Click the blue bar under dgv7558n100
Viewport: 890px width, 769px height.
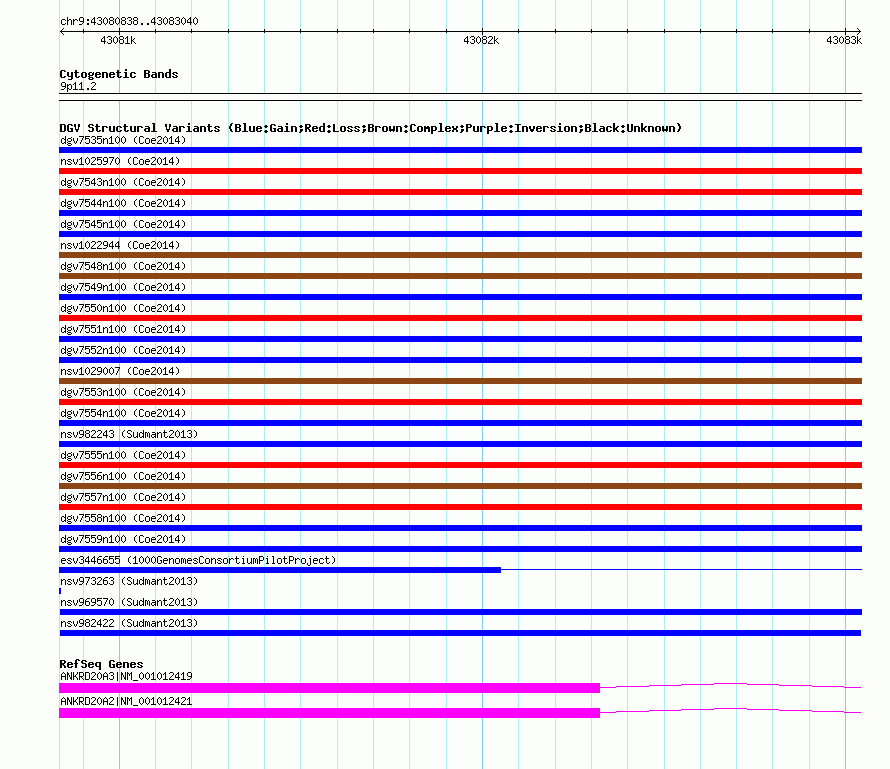(x=460, y=528)
